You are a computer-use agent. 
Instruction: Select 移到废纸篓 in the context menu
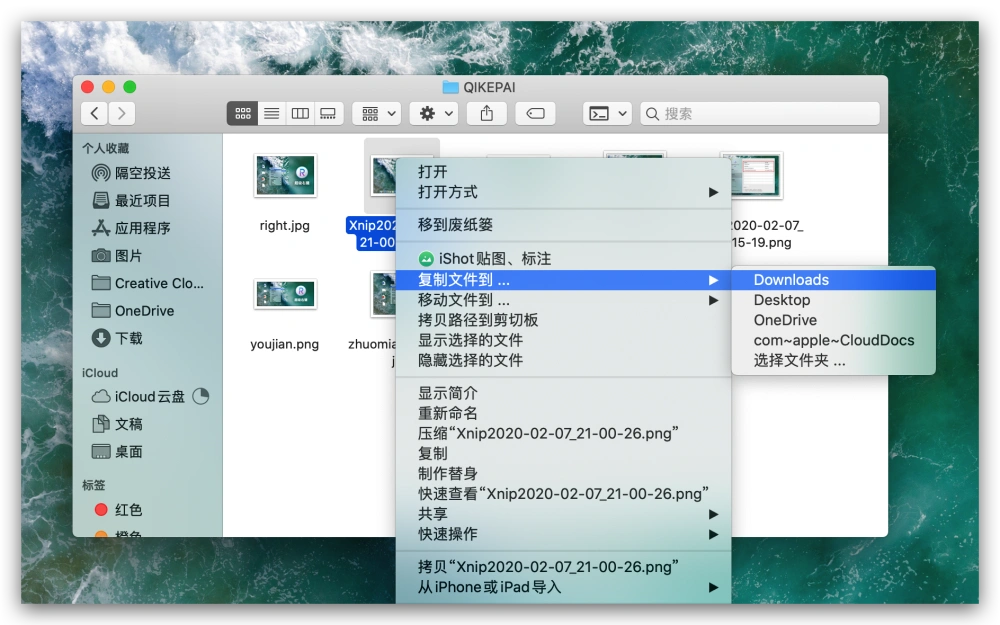[x=455, y=225]
